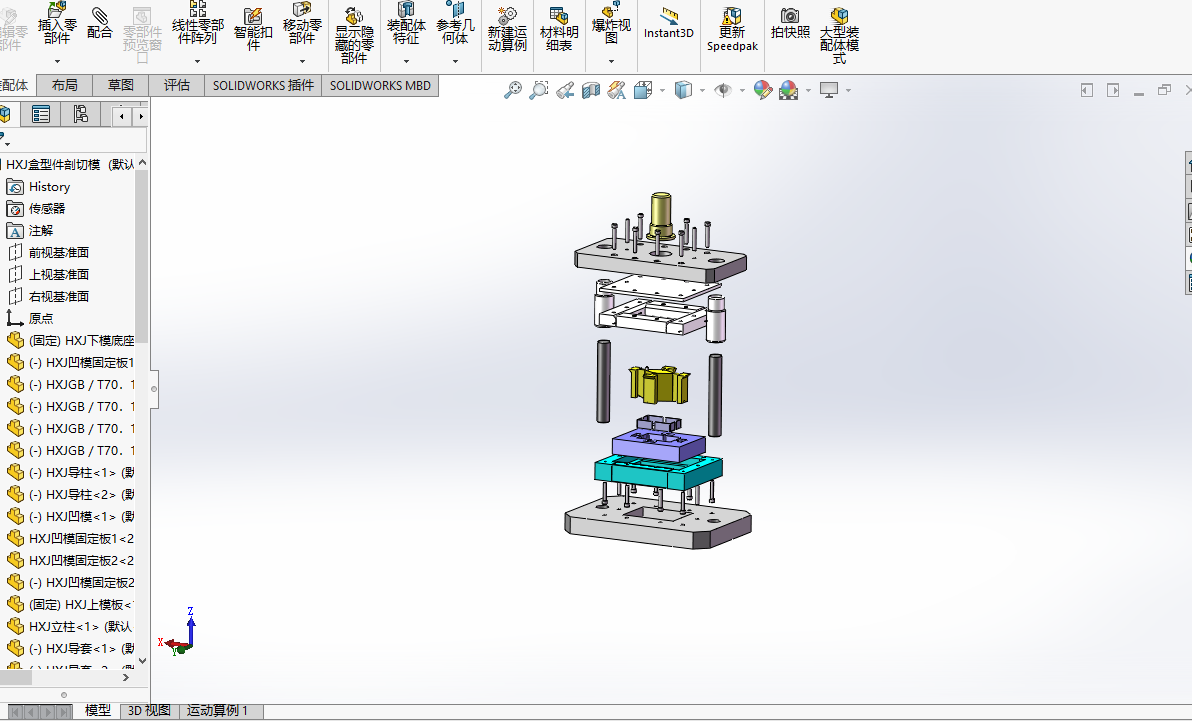The width and height of the screenshot is (1192, 721).
Task: Switch to 模型 (Model) bottom tab
Action: (x=97, y=710)
